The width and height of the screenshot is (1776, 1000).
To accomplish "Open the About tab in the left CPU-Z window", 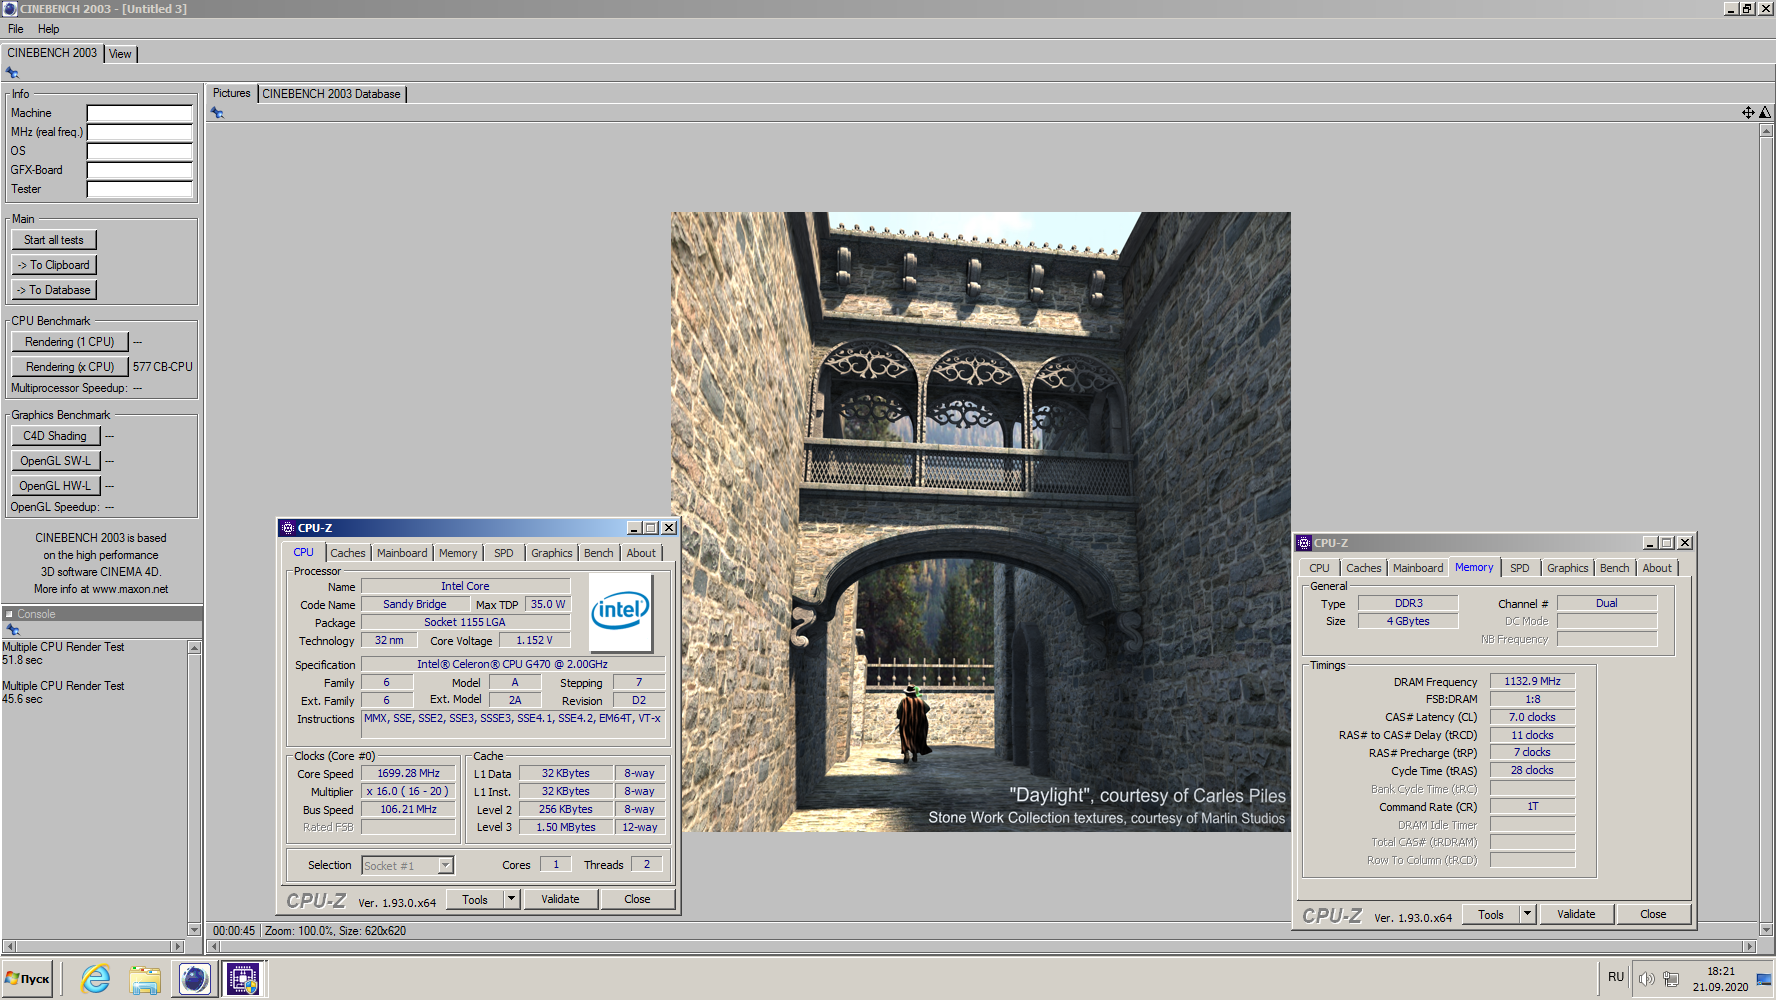I will pyautogui.click(x=642, y=553).
